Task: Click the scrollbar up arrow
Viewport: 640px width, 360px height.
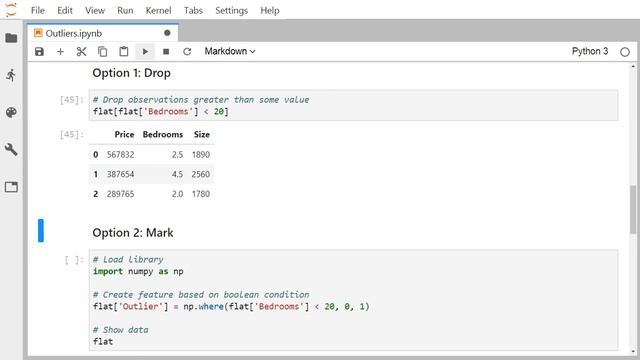Action: click(x=633, y=66)
